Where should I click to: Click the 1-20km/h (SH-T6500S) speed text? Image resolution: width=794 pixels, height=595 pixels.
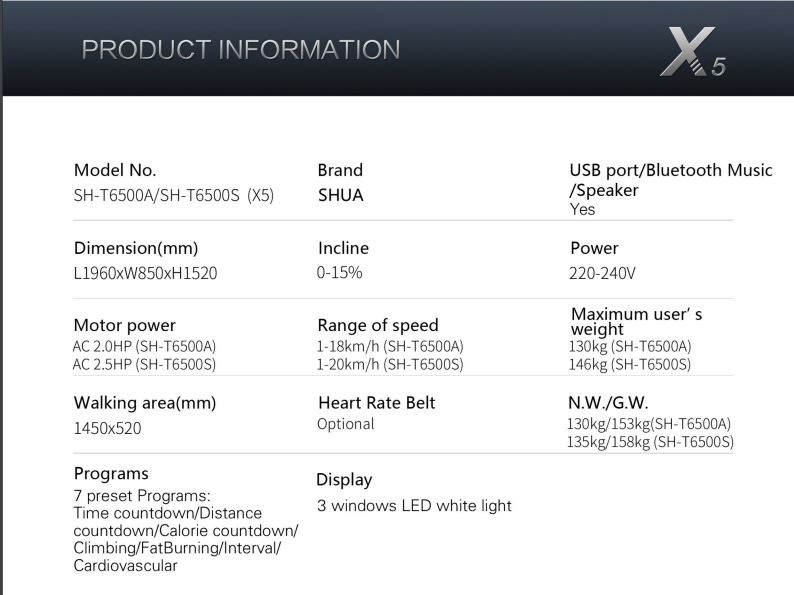390,364
